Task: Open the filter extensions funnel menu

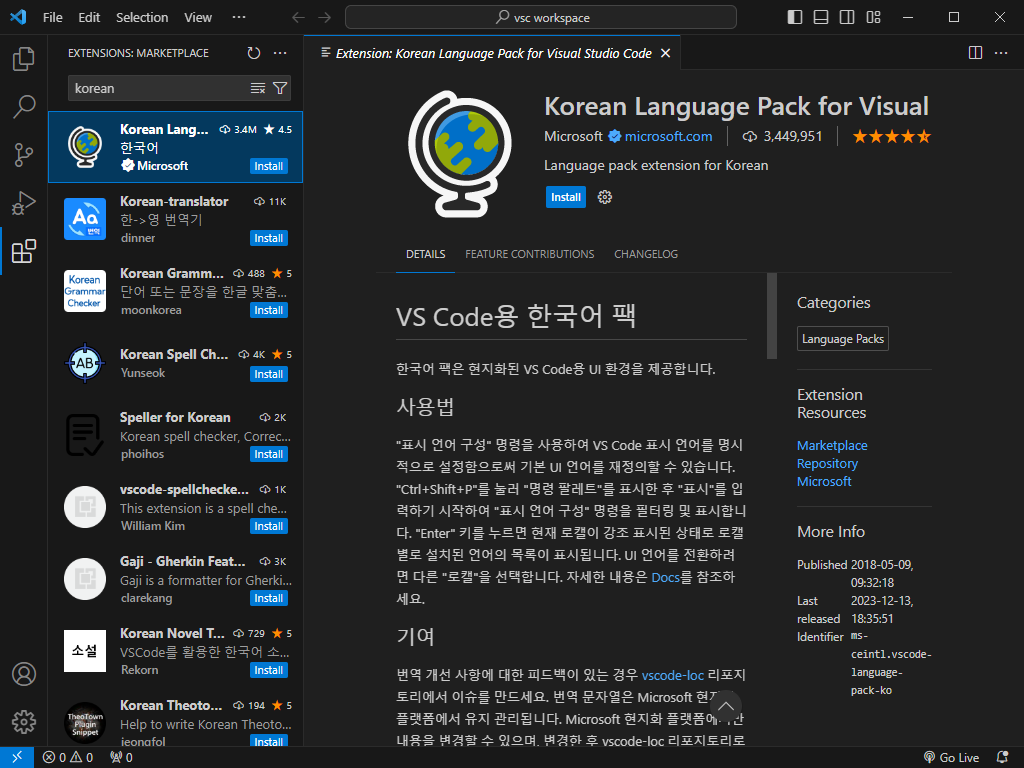Action: [x=280, y=88]
